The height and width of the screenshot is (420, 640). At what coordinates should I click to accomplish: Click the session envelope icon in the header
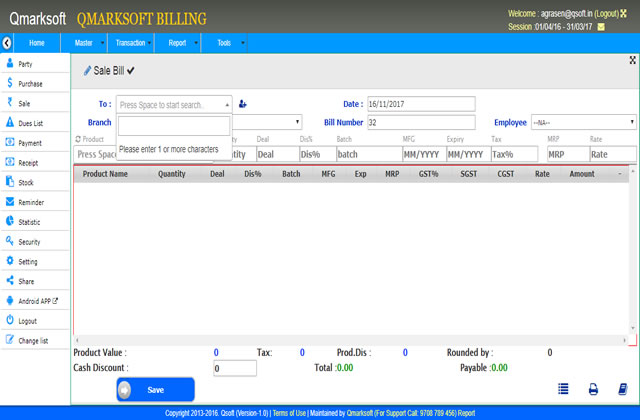601,27
